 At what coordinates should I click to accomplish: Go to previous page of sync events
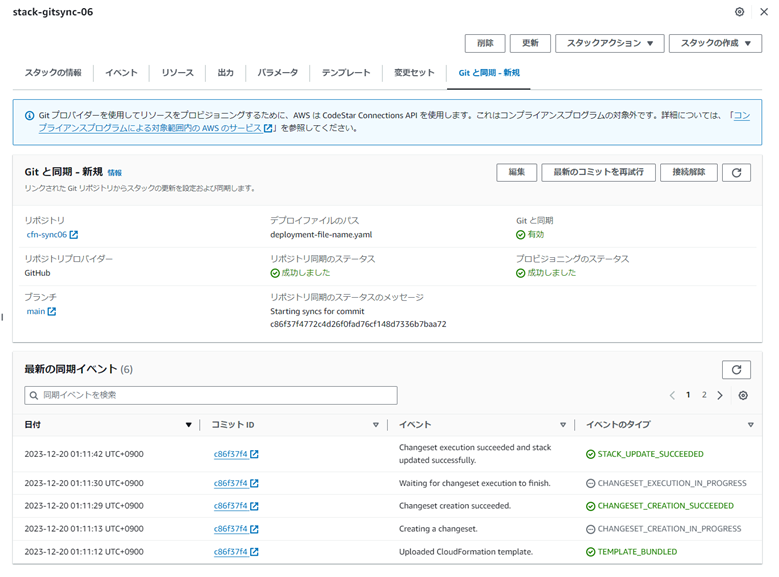coord(672,395)
